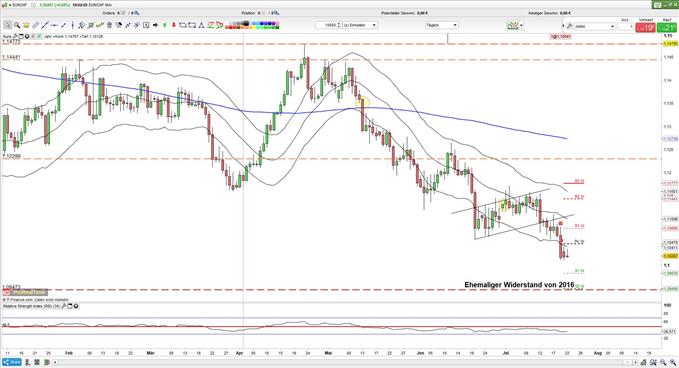Screen dimensions: 679x368
Task: Select the ray segment line tool
Action: (63, 25)
